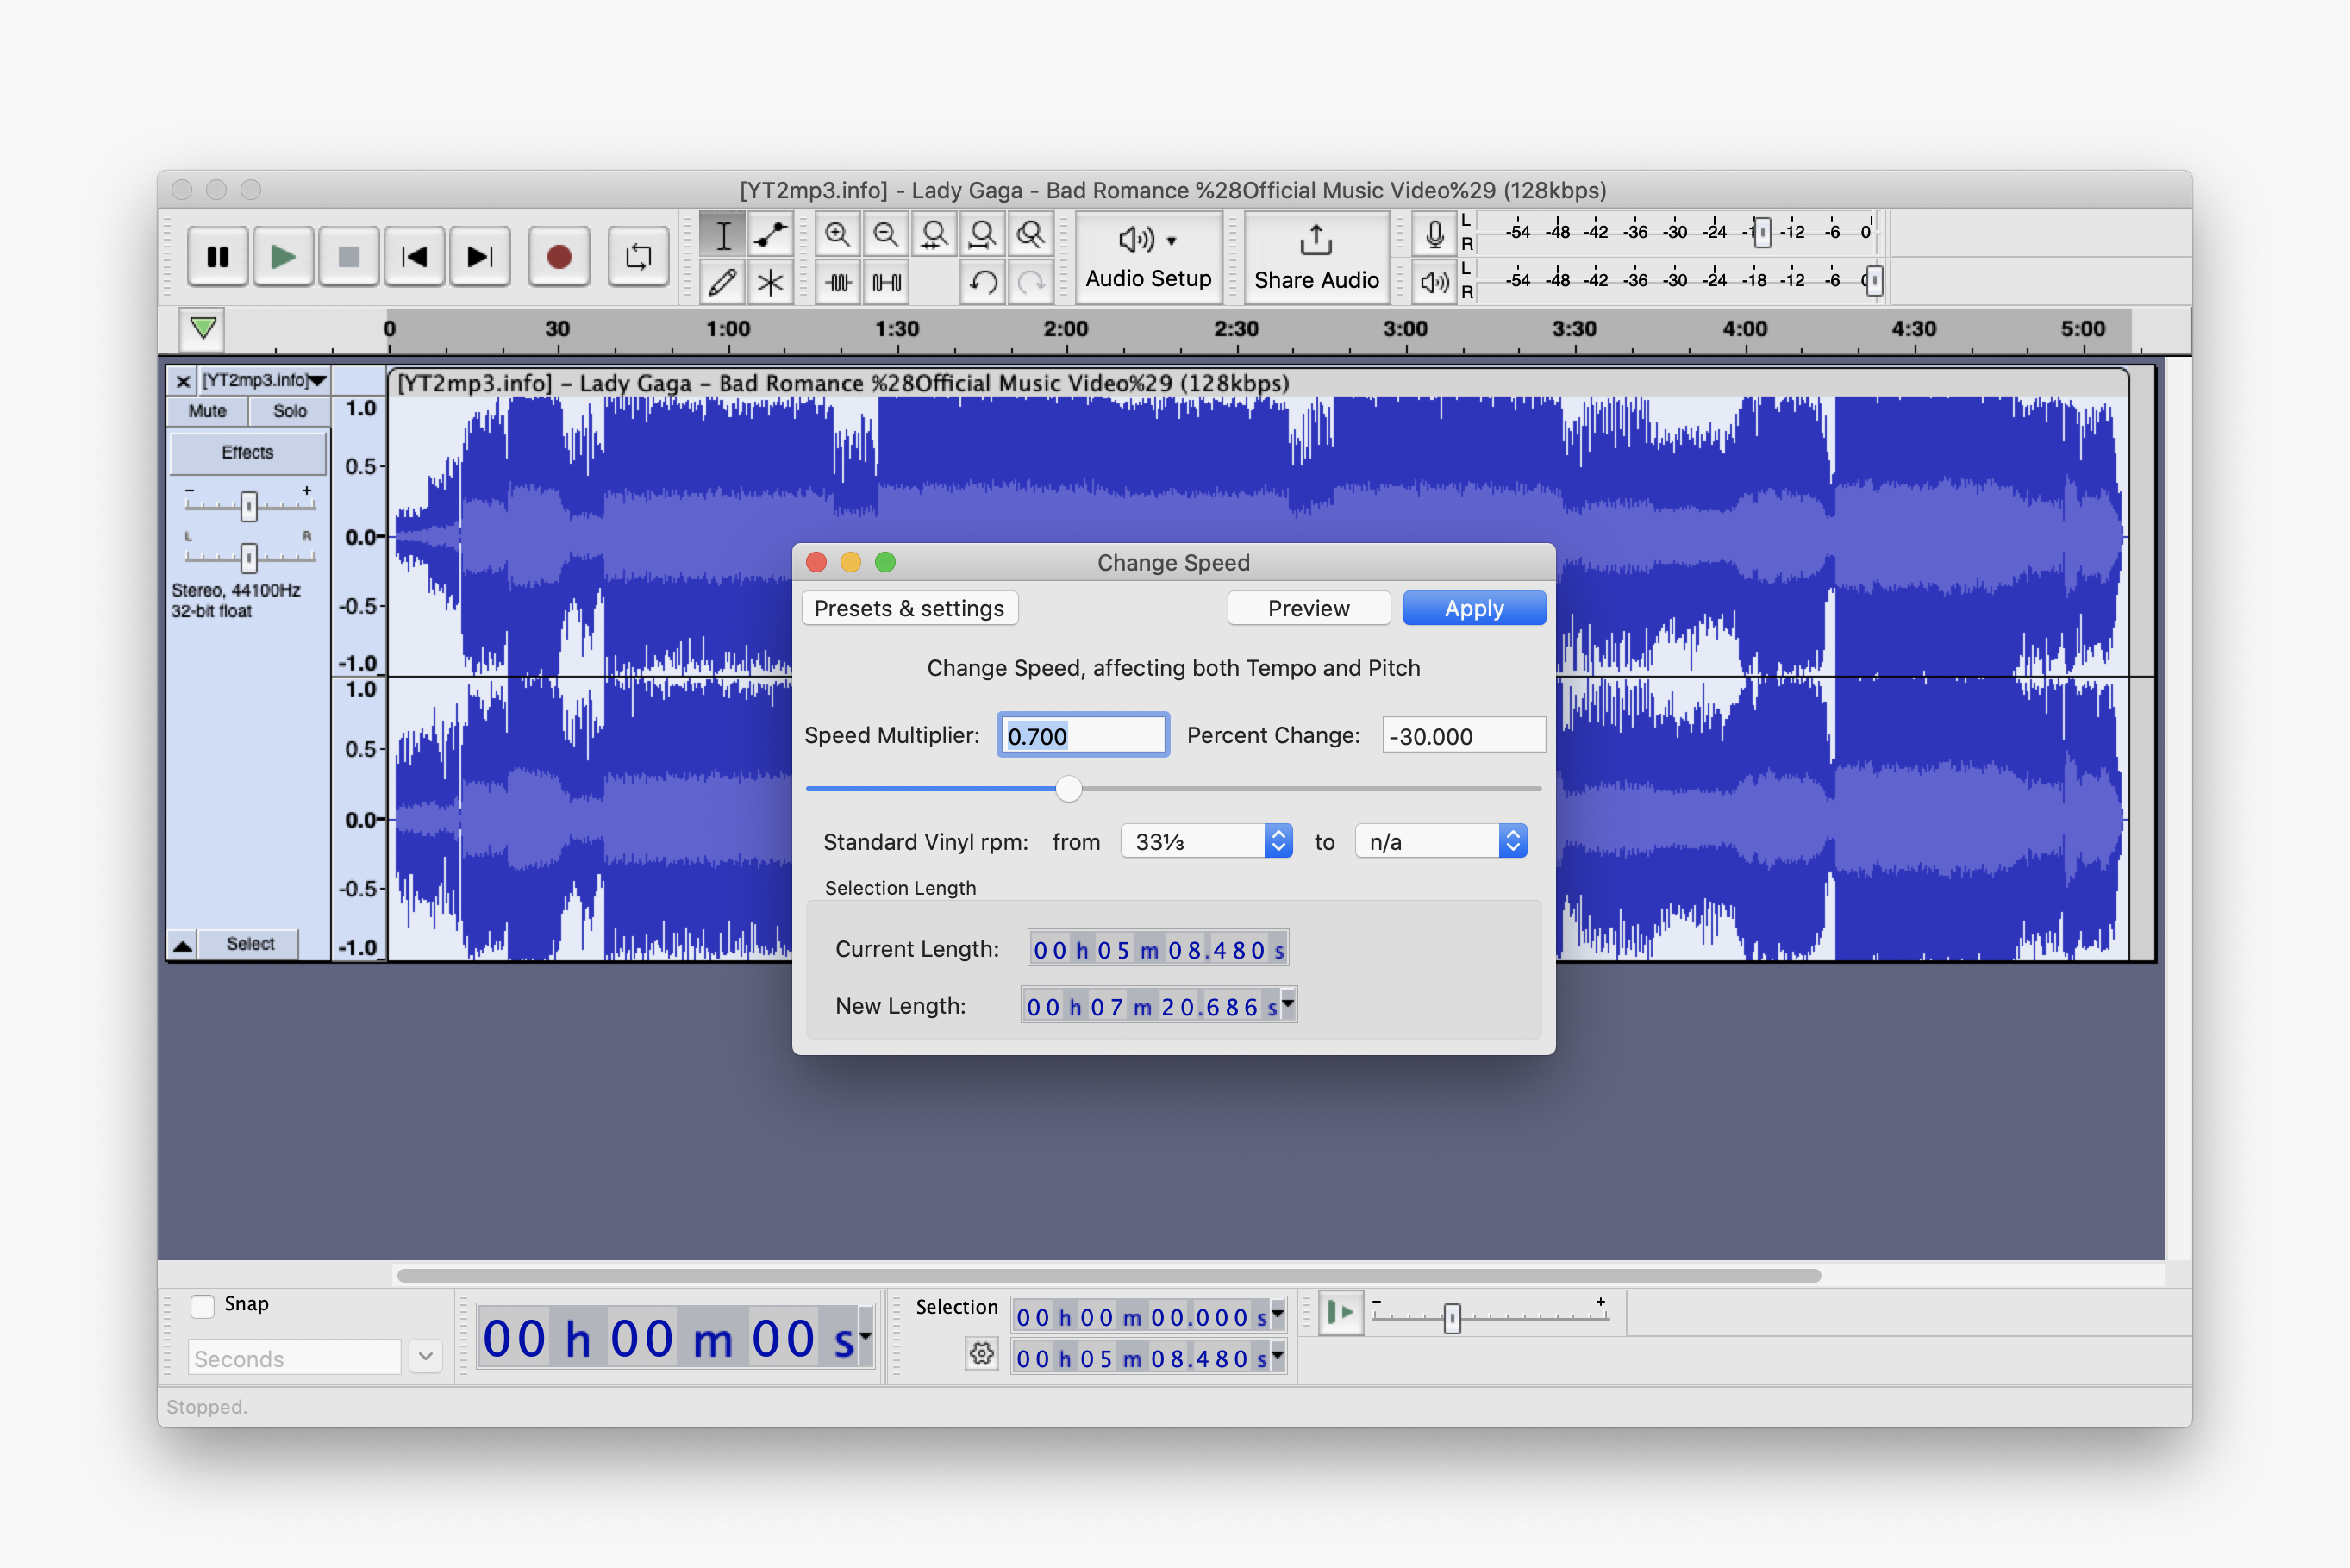The image size is (2350, 1568).
Task: Adjust the track gain slider
Action: [249, 506]
